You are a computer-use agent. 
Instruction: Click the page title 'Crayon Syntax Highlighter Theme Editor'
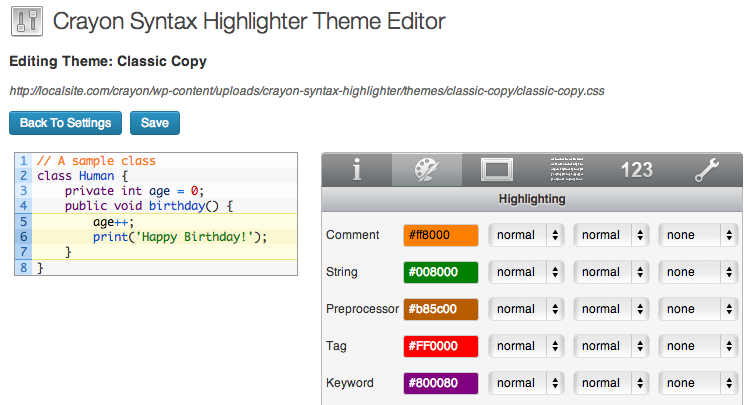pyautogui.click(x=249, y=22)
